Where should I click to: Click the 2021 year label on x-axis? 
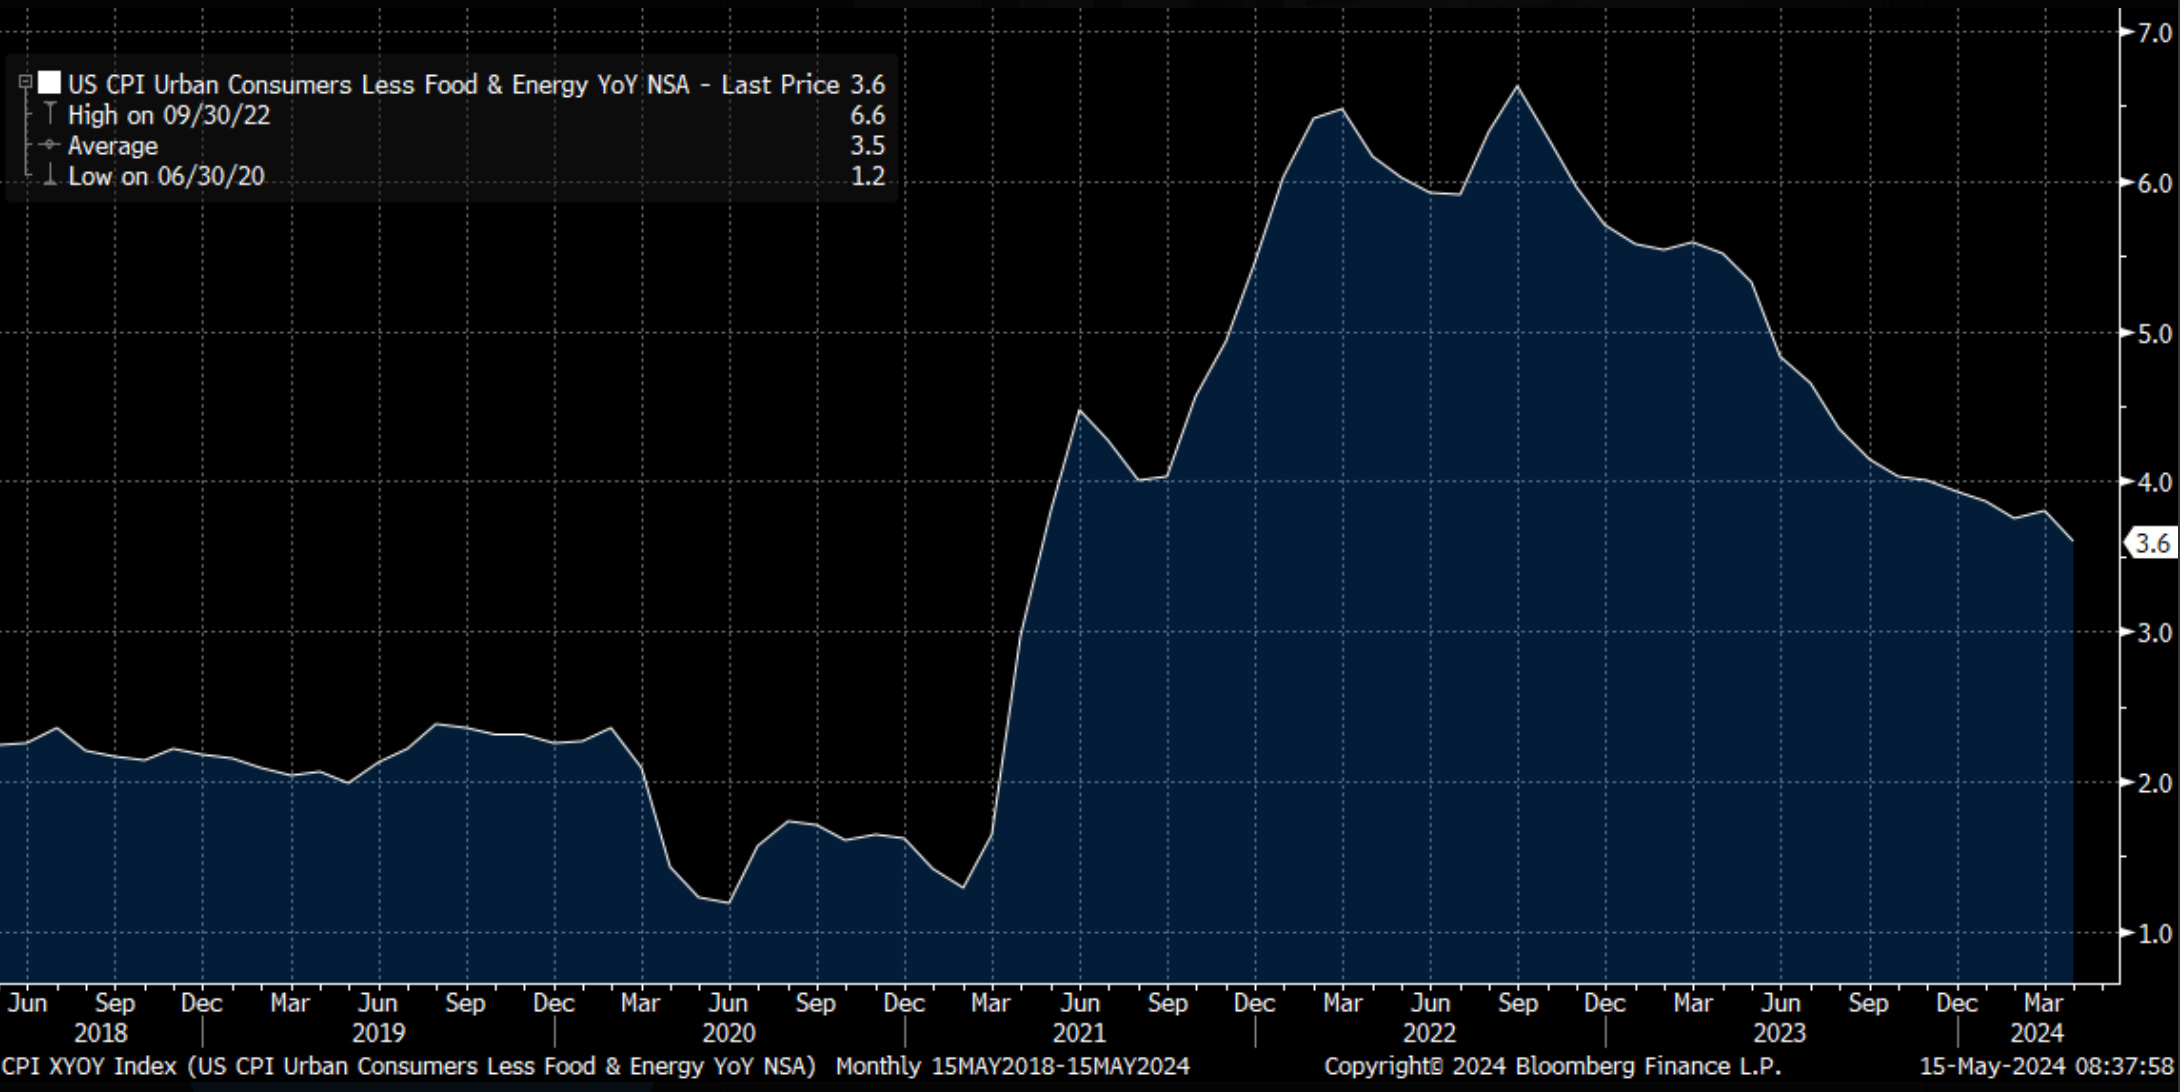[x=1079, y=1032]
